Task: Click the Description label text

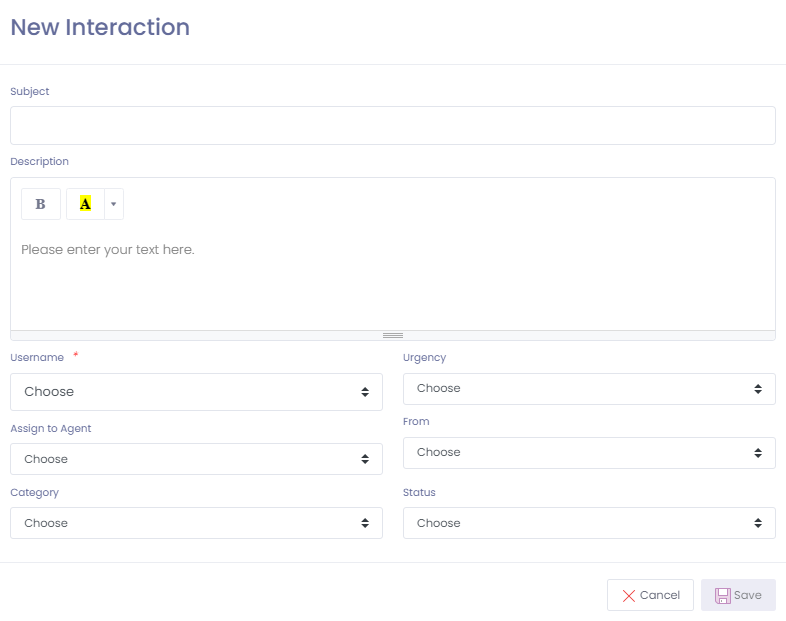Action: [x=40, y=162]
